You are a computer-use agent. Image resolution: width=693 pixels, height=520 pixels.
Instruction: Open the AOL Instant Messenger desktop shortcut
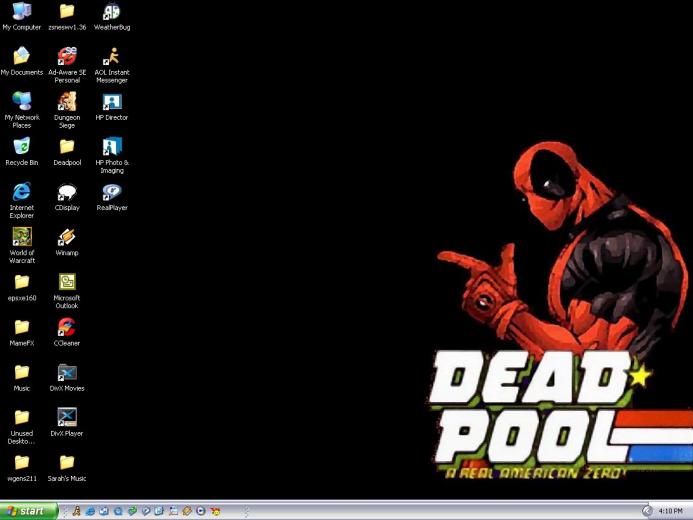(x=112, y=65)
